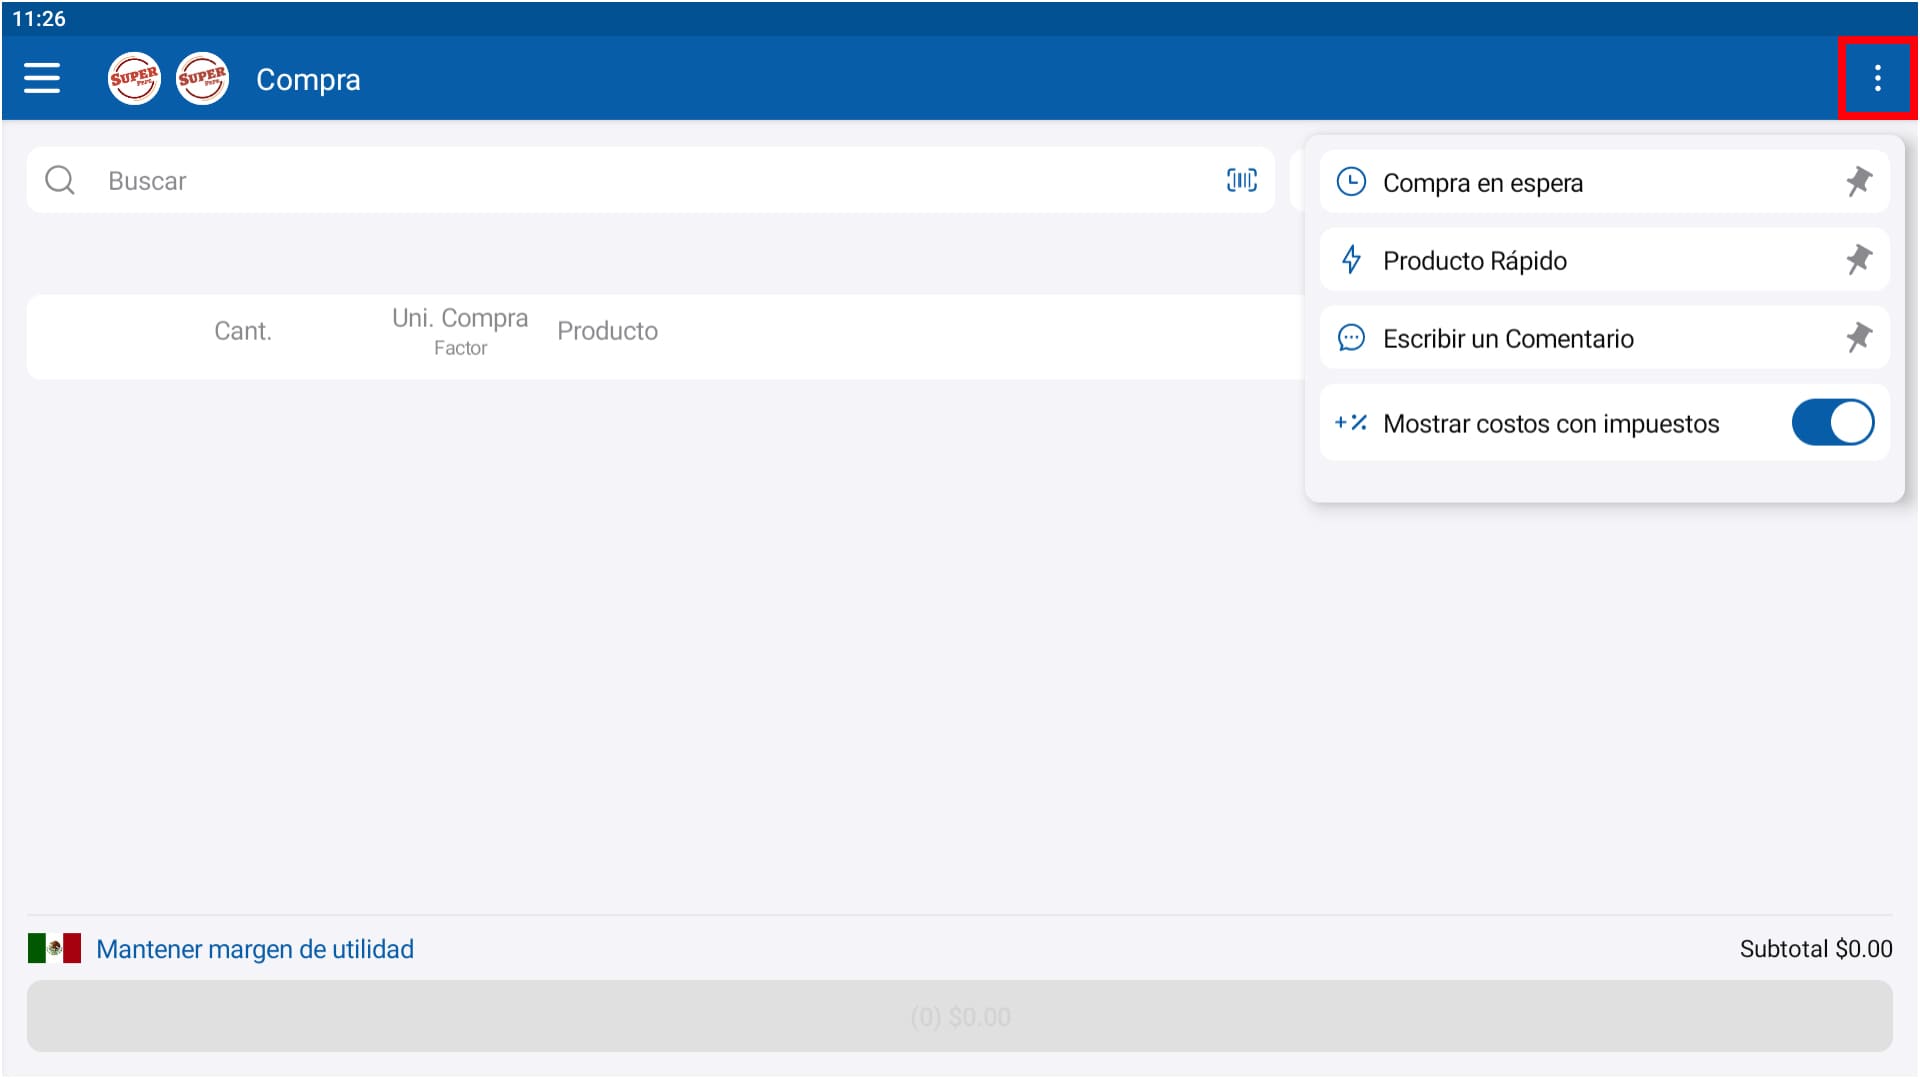This screenshot has width=1920, height=1079.
Task: Pin the Escribir un Comentario option
Action: point(1858,338)
